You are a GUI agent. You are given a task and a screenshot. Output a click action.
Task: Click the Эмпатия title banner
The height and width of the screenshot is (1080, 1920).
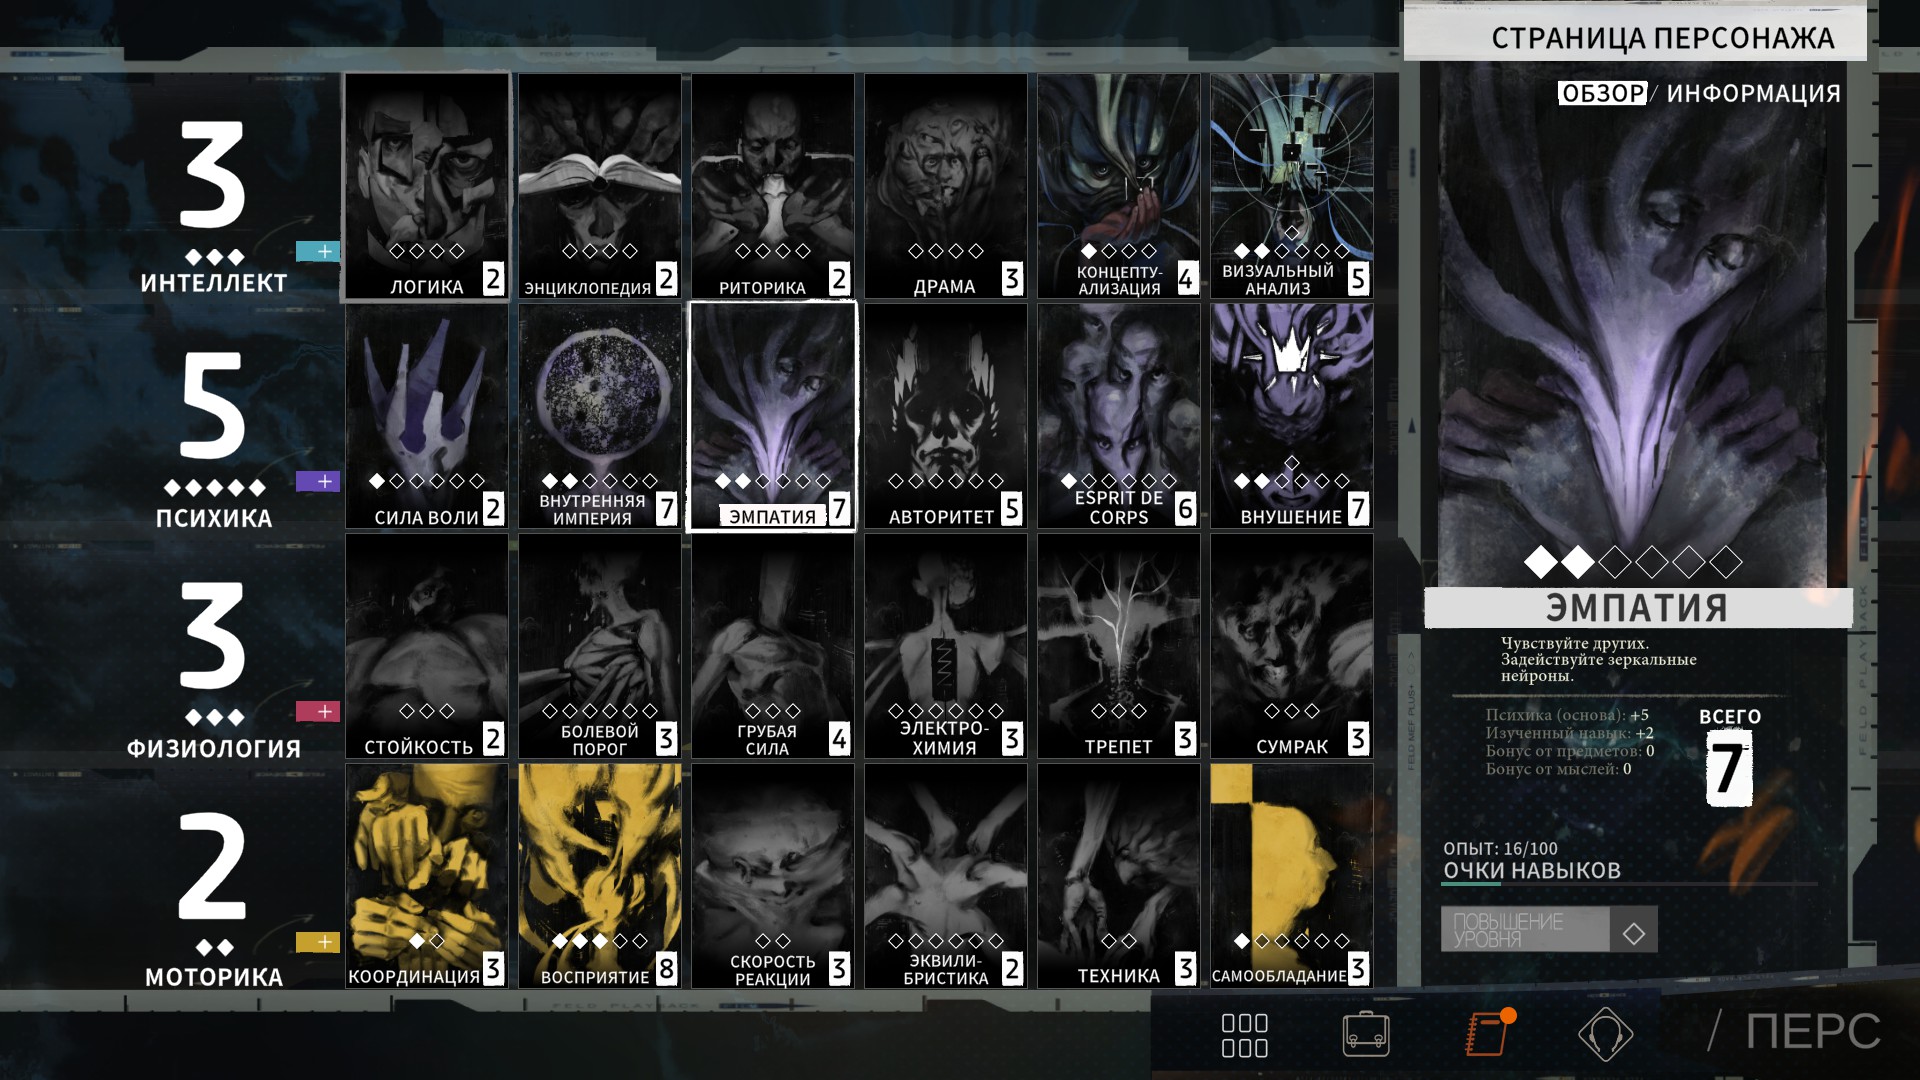(x=1638, y=607)
